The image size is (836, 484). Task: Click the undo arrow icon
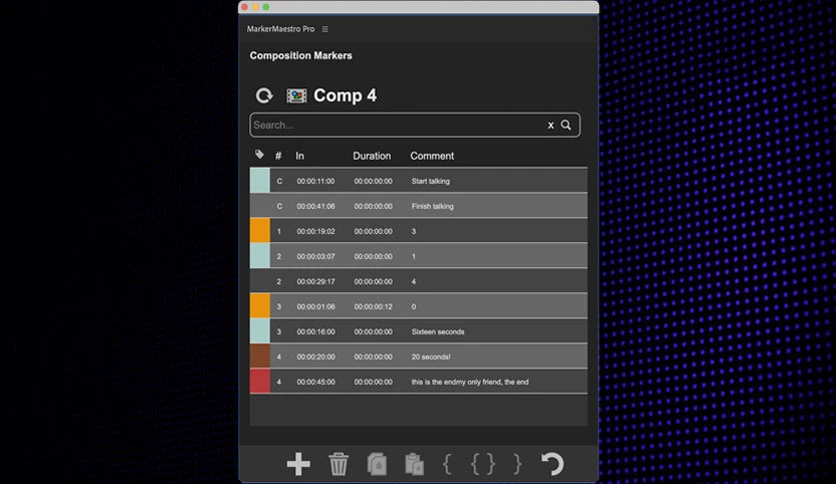552,464
